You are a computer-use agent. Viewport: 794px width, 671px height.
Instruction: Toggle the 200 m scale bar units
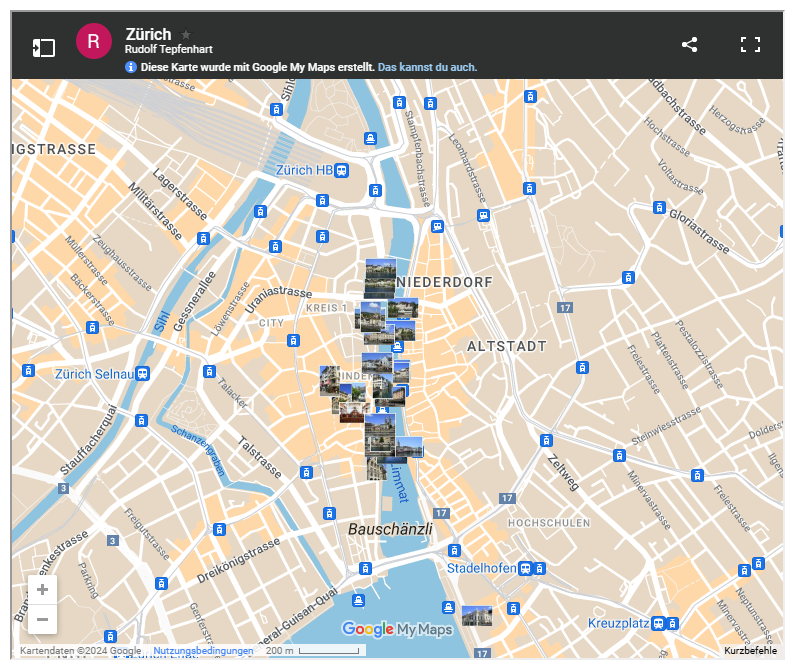tap(312, 651)
